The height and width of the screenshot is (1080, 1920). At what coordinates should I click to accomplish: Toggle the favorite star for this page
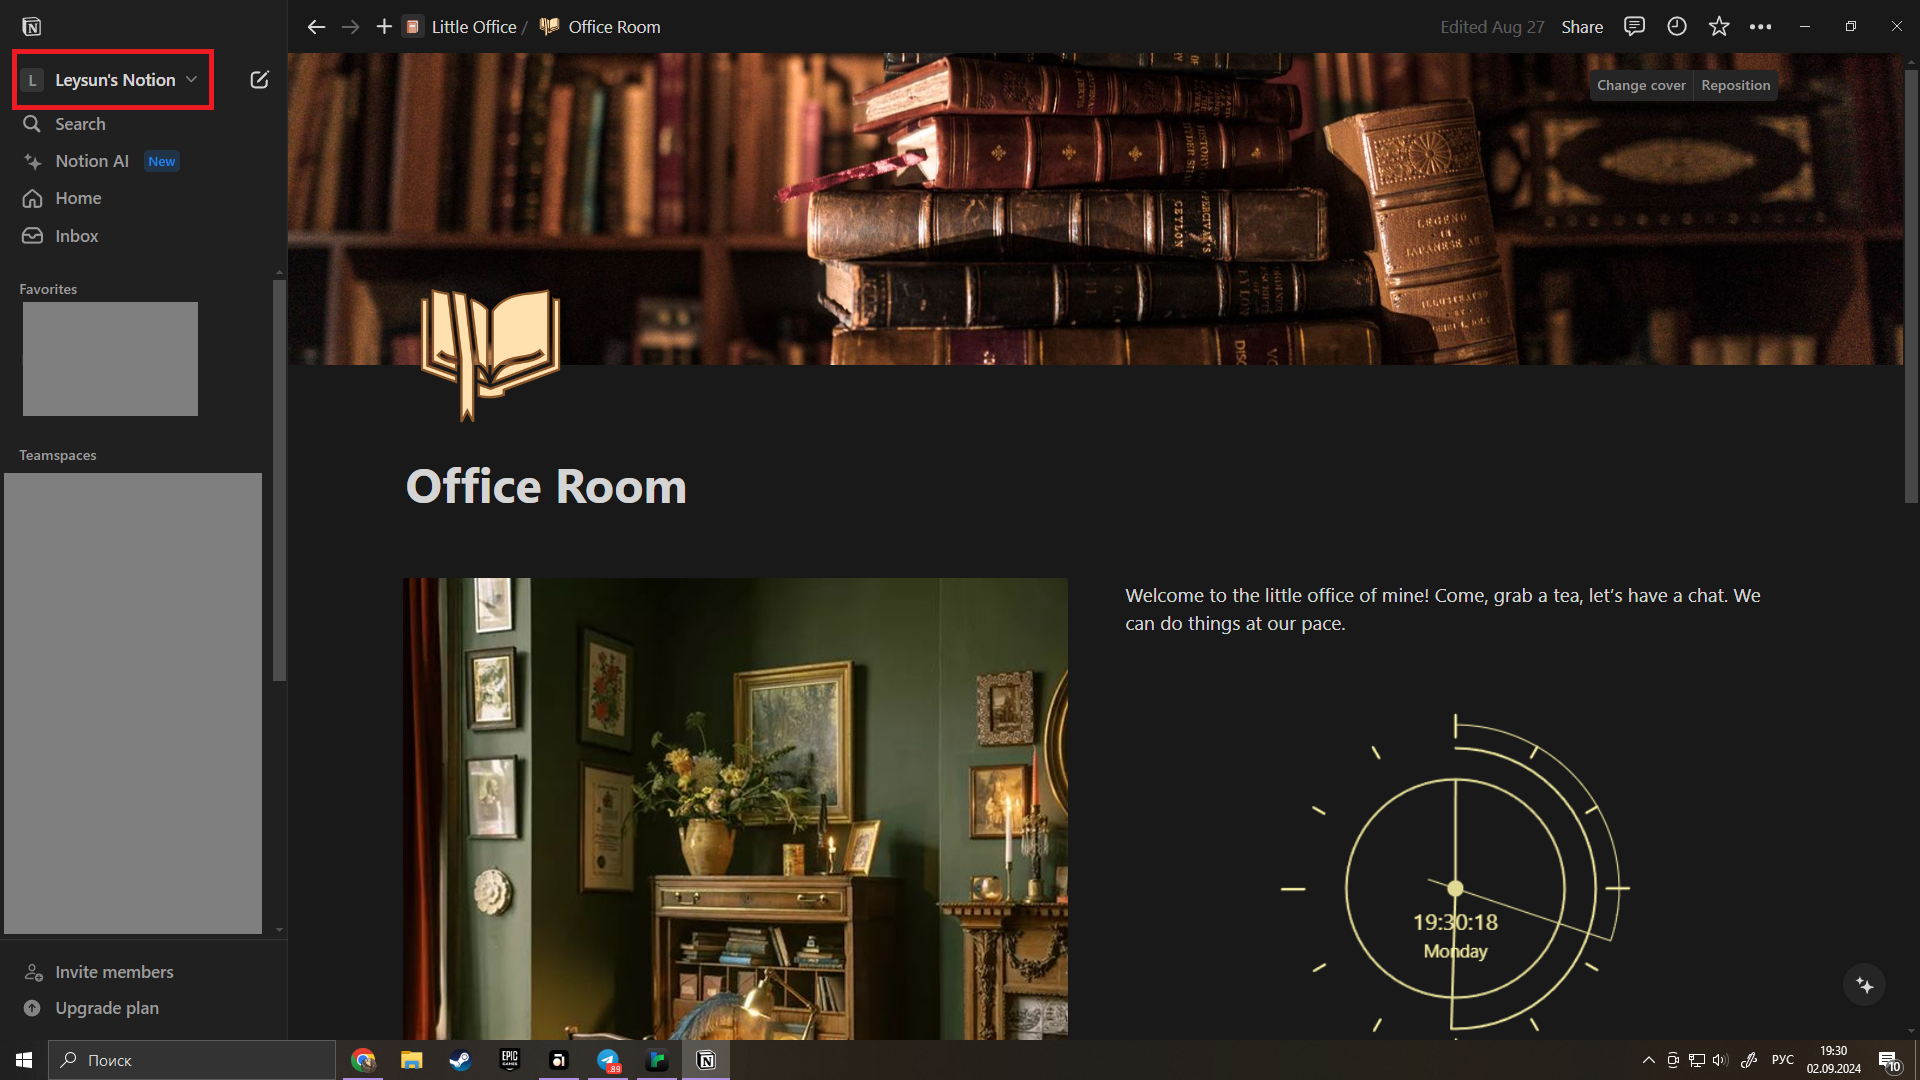click(1719, 27)
